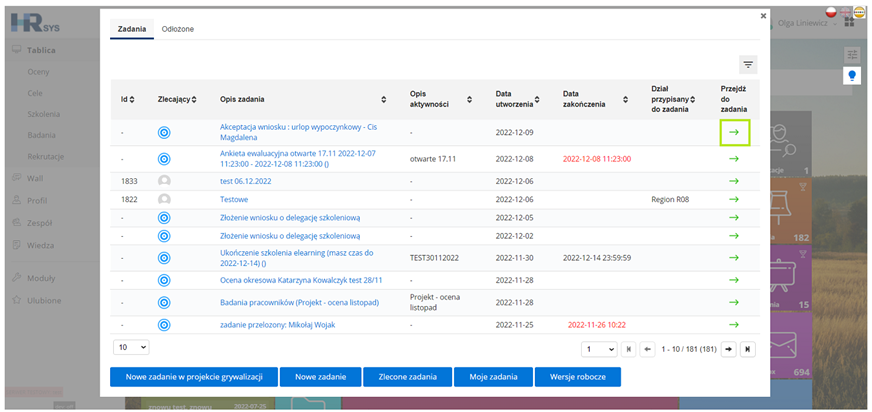Click the Wersje robocze button
The width and height of the screenshot is (872, 412).
578,377
